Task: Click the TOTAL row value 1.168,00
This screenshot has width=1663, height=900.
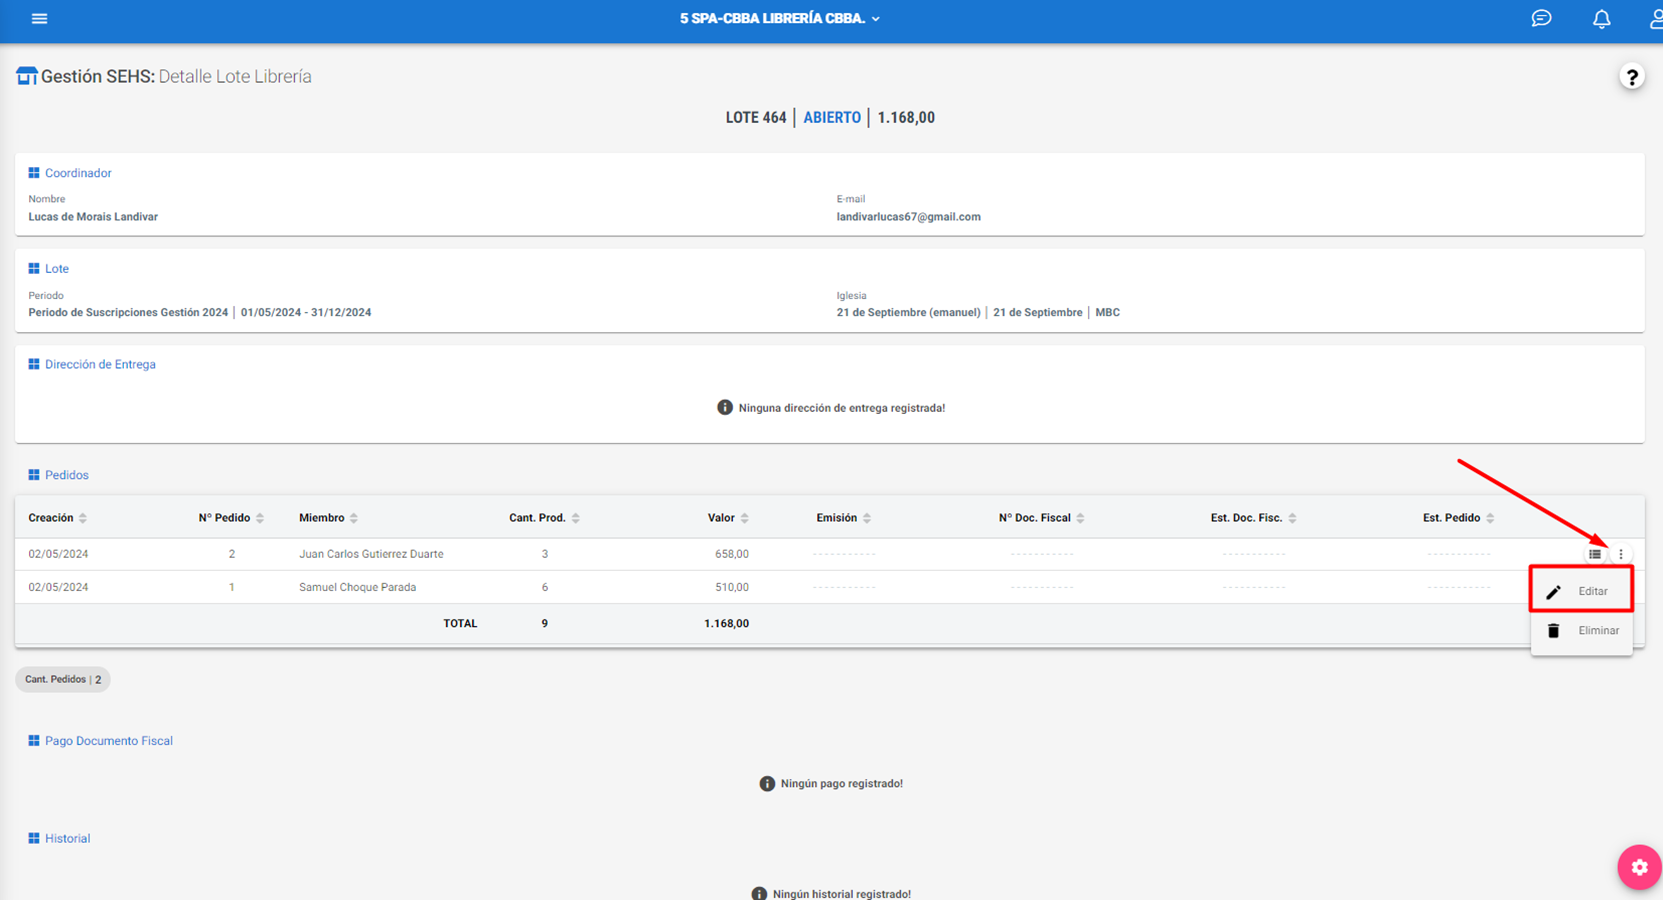Action: 726,624
